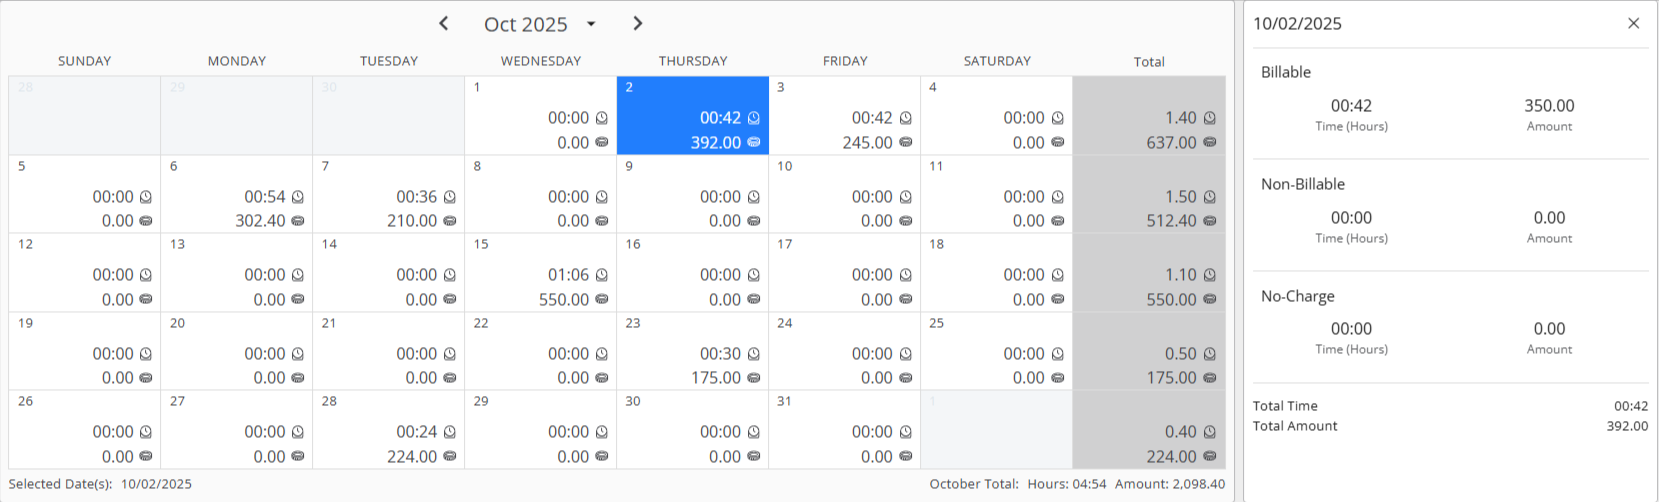Click the Total column header
This screenshot has height=502, width=1659.
[x=1148, y=62]
